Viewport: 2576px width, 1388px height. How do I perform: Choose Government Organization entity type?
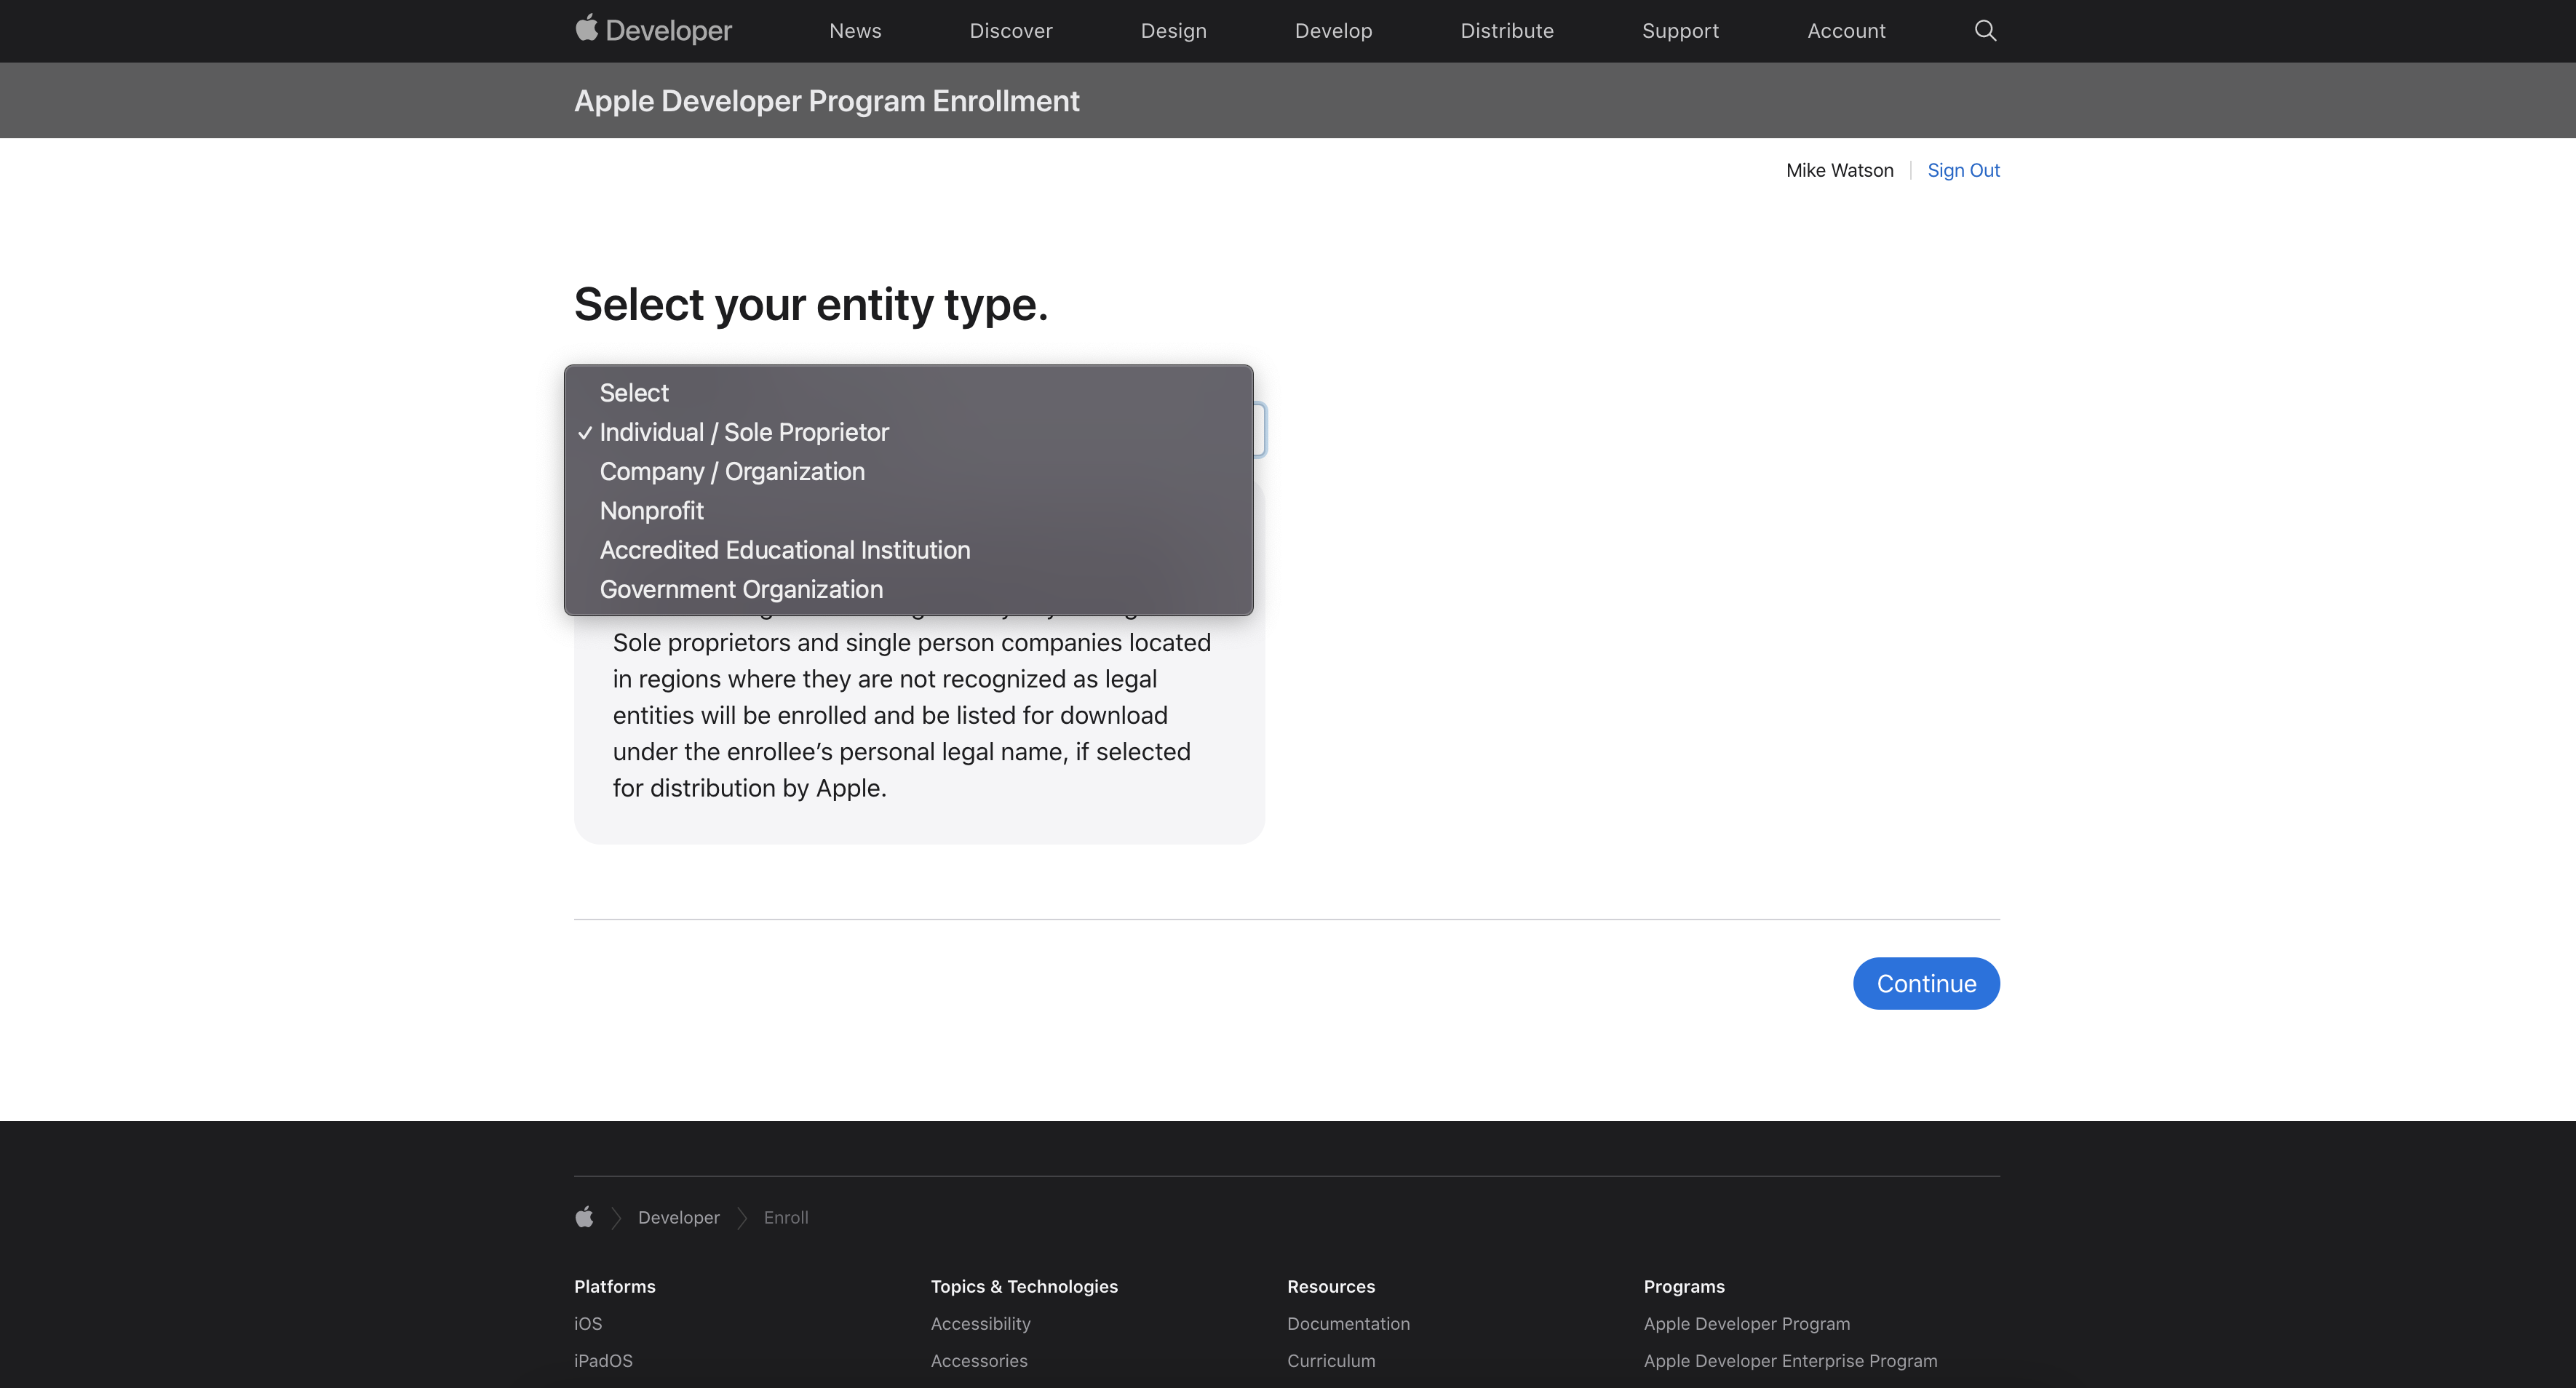pos(908,589)
